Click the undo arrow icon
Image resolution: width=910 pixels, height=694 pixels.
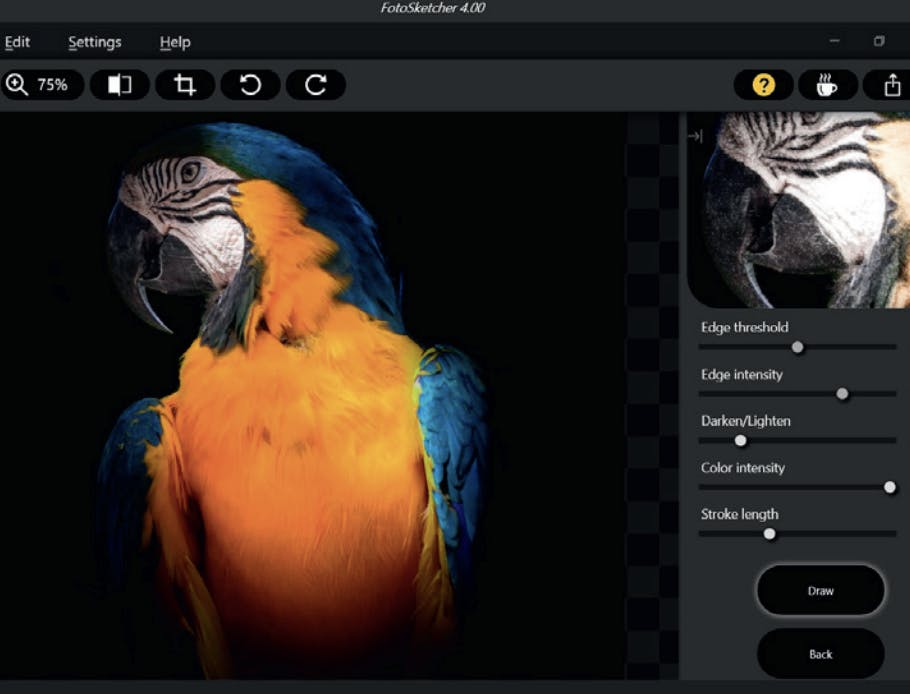251,85
